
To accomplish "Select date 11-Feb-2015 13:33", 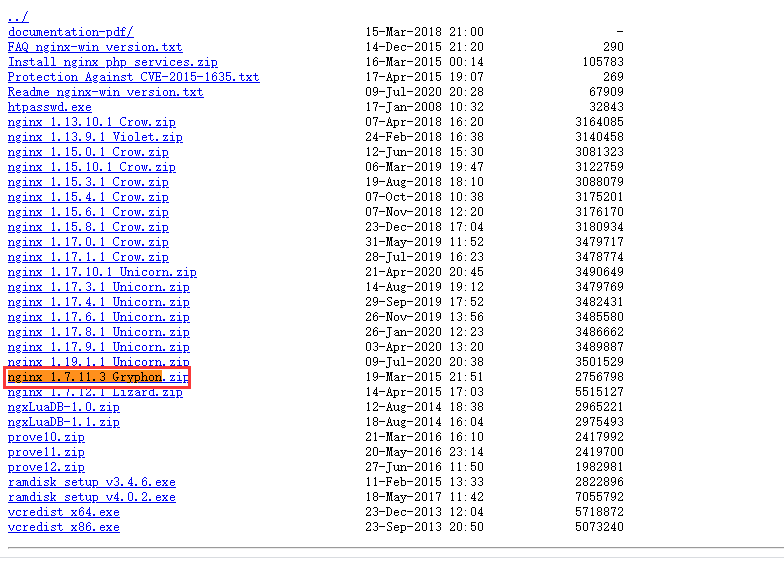I will tap(424, 482).
